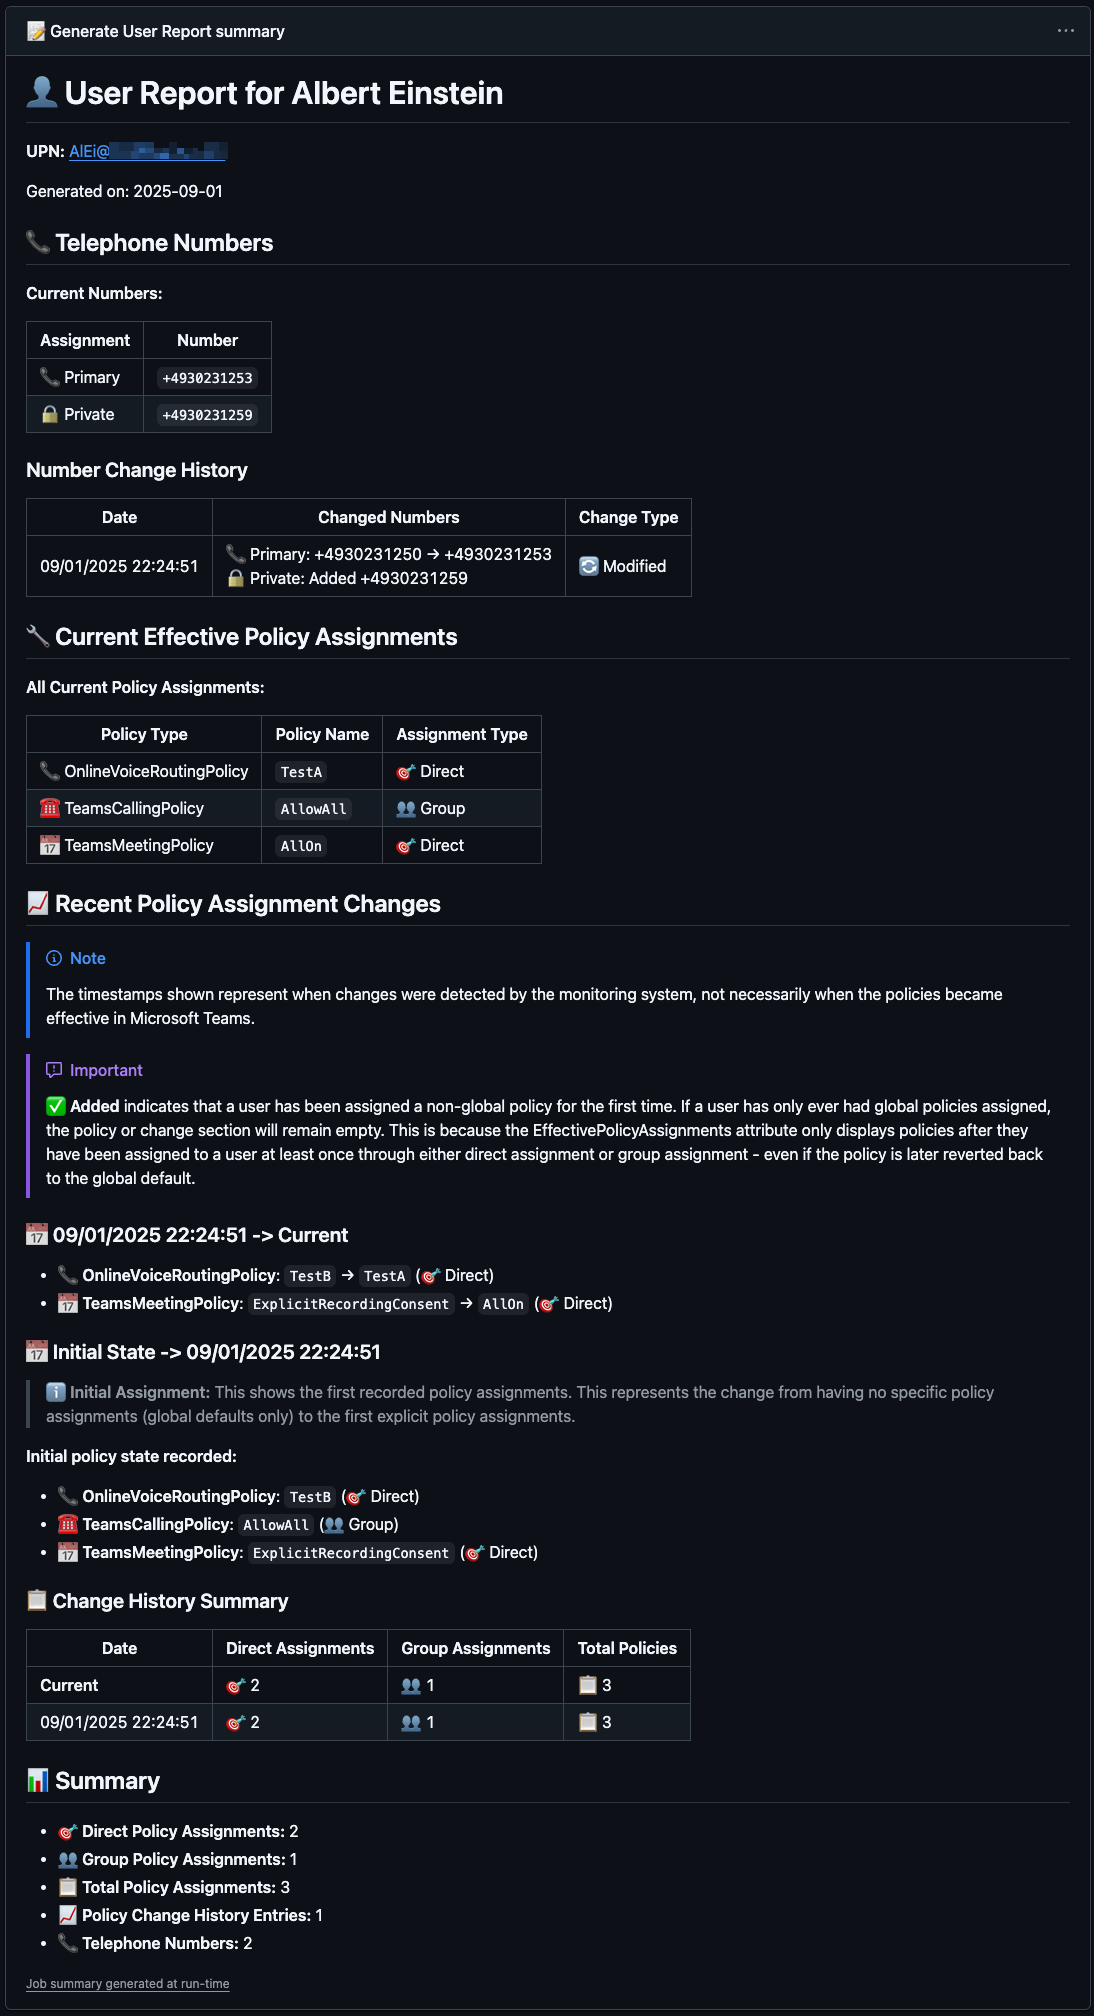1094x2016 pixels.
Task: Click the +4930231259 private number code tag
Action: pyautogui.click(x=207, y=415)
